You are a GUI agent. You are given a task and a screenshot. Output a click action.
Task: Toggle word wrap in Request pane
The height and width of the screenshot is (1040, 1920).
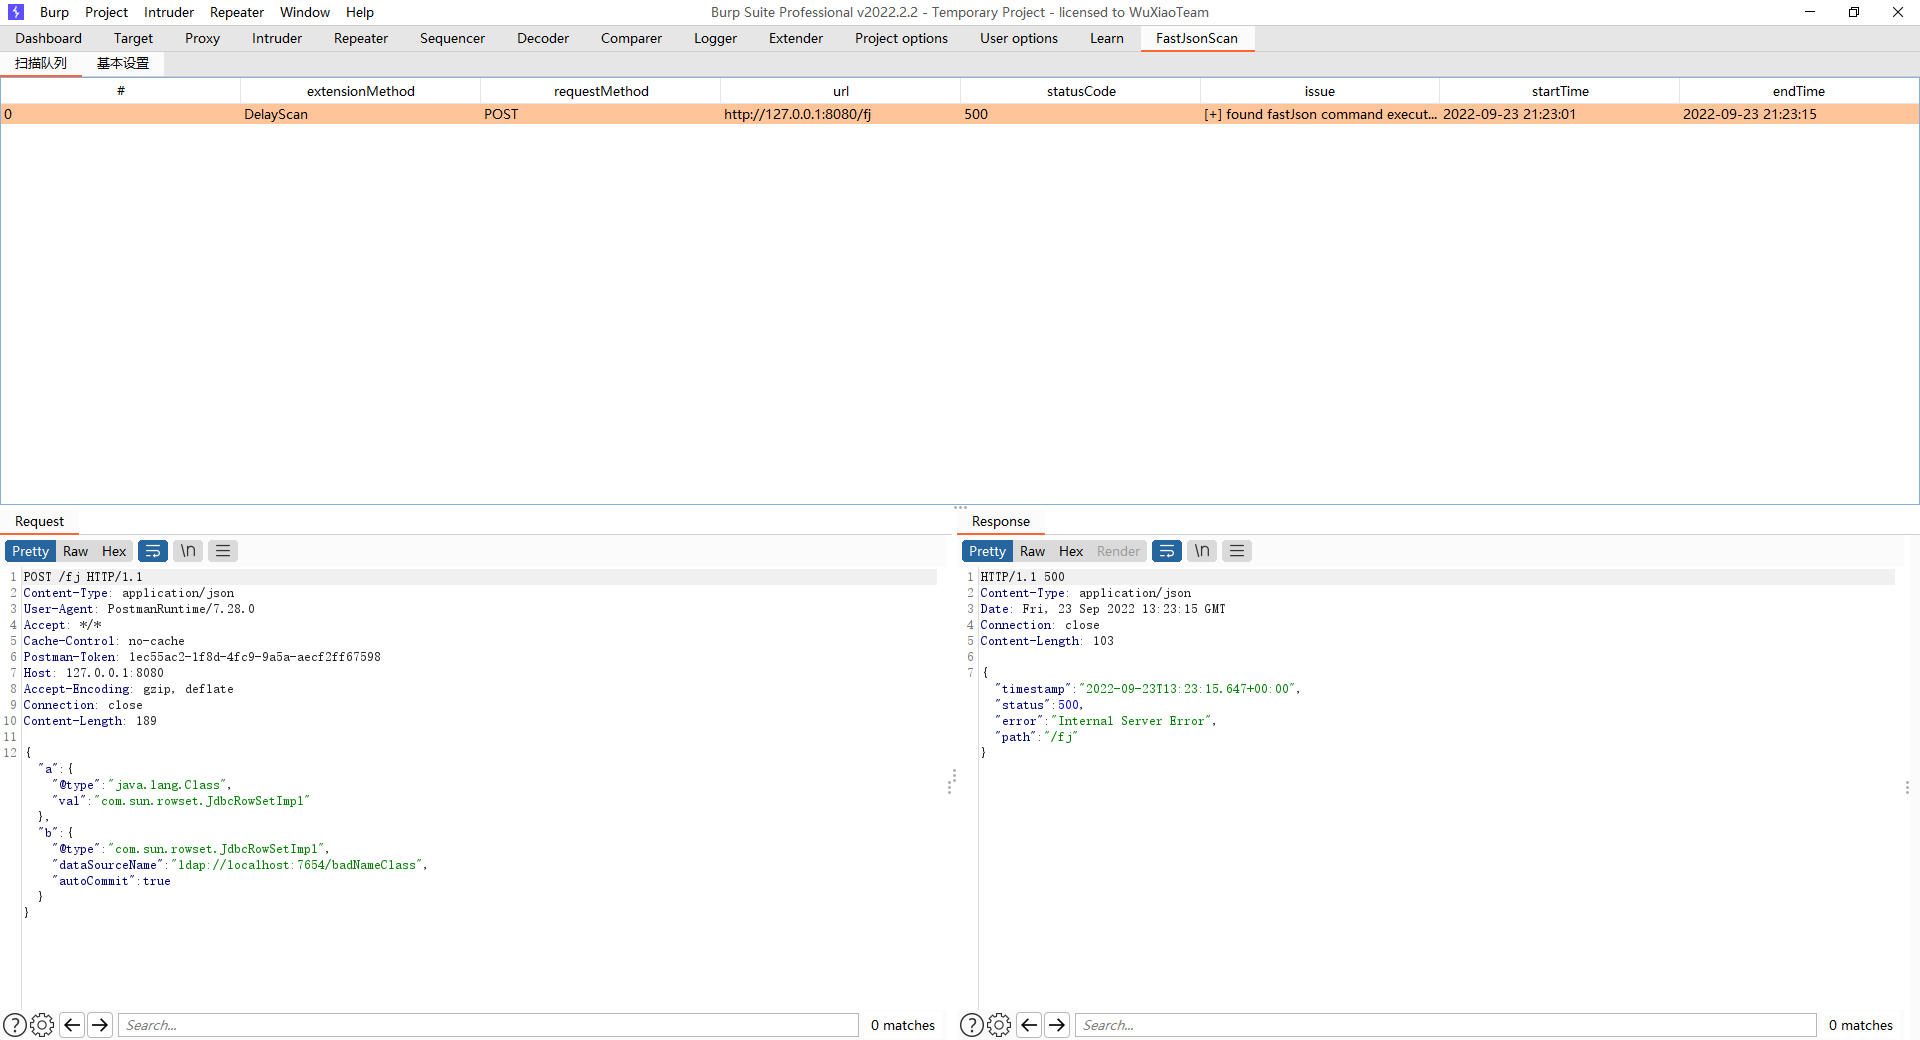coord(153,551)
